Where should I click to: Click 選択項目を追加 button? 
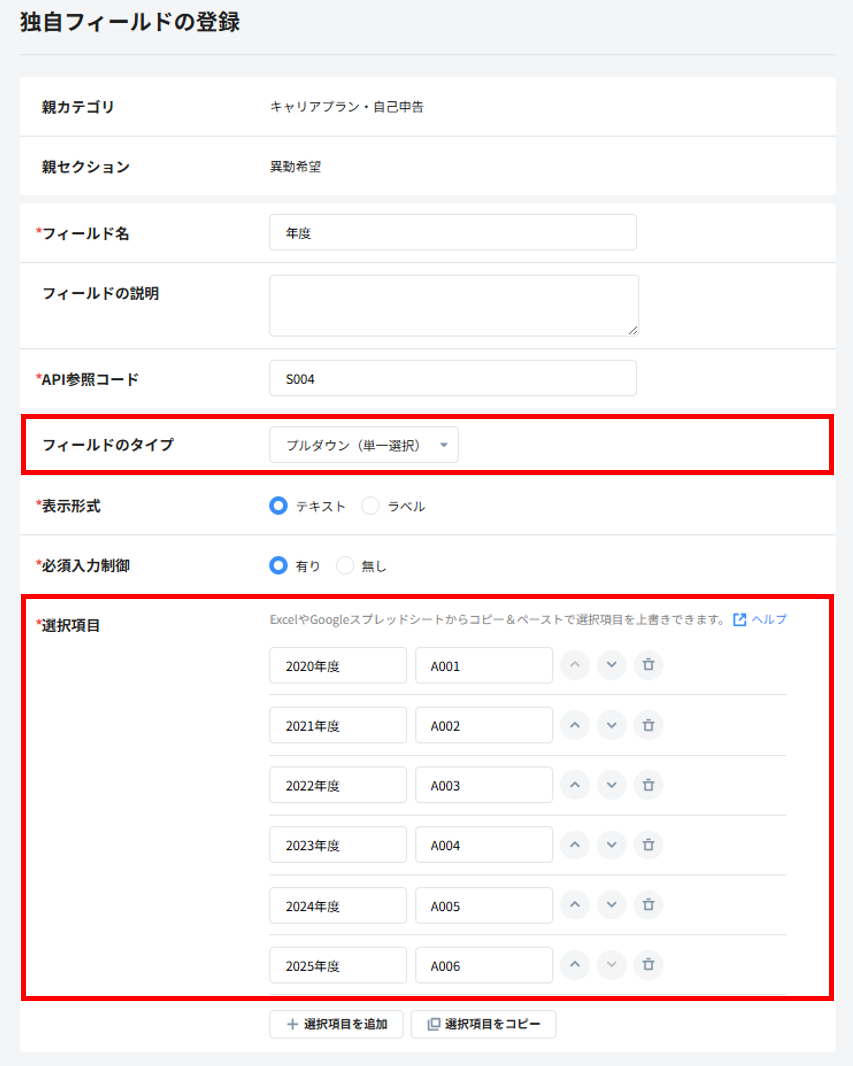pyautogui.click(x=335, y=1024)
